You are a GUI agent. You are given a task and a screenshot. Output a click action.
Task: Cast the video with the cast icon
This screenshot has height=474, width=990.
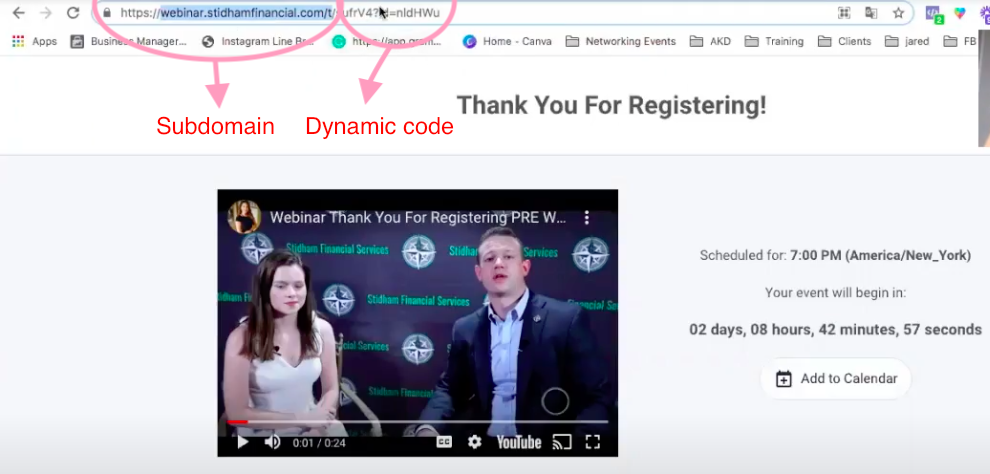coord(561,442)
